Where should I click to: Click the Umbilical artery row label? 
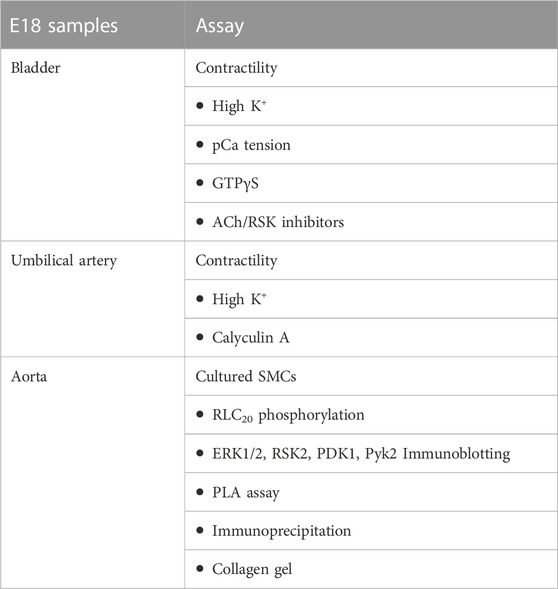click(64, 261)
